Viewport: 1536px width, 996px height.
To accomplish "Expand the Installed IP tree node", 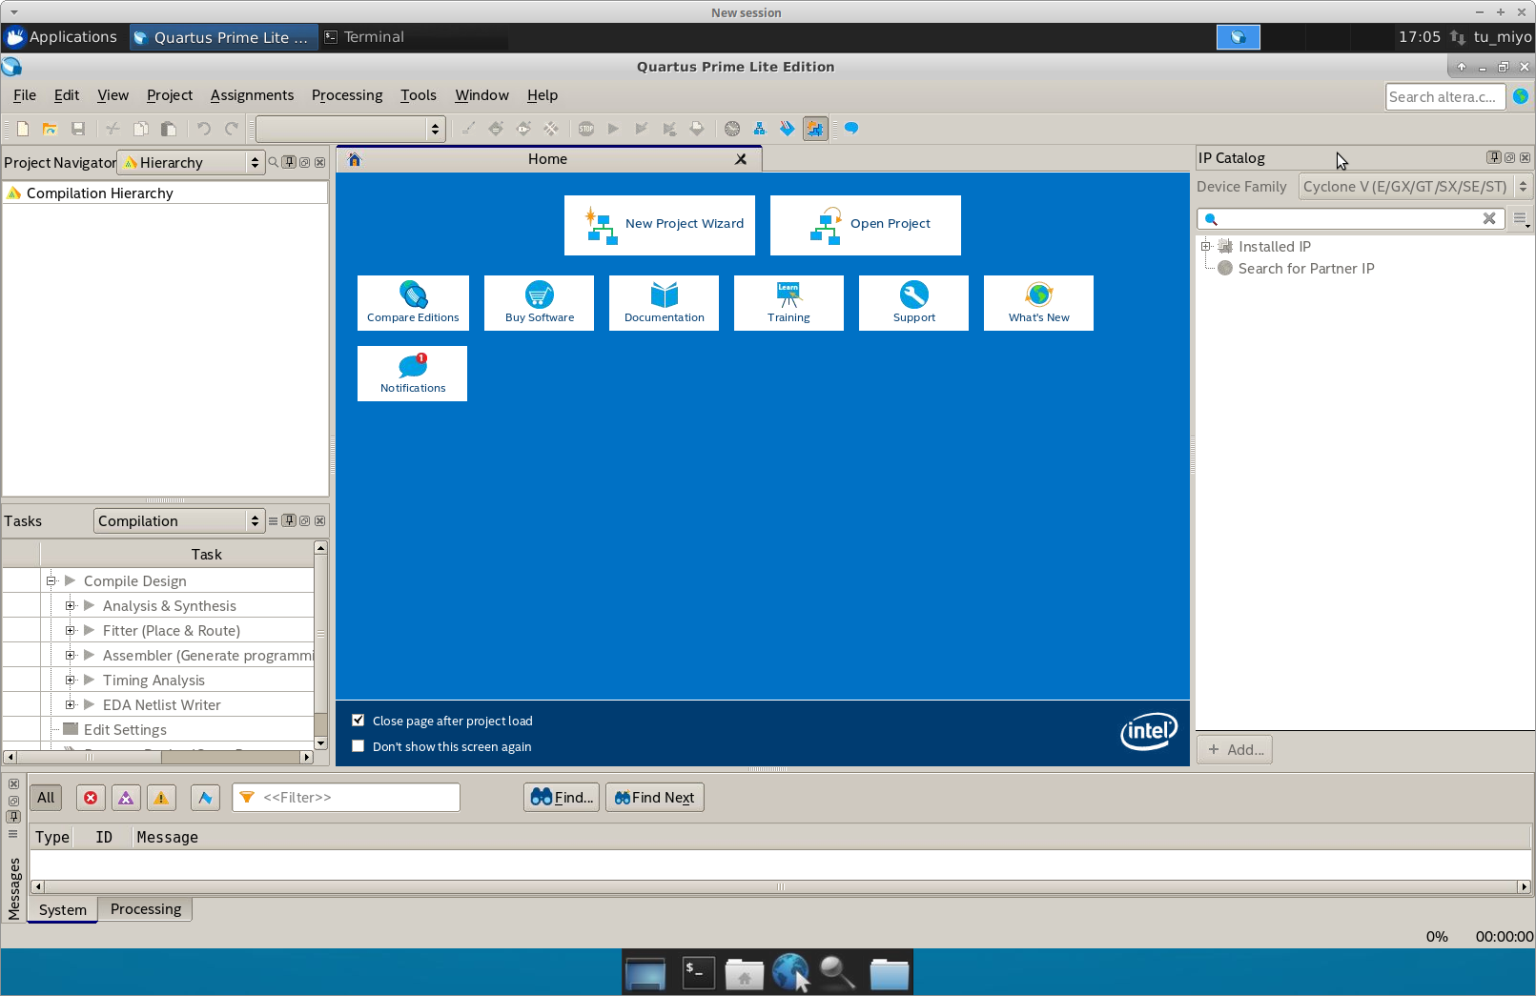I will 1206,246.
